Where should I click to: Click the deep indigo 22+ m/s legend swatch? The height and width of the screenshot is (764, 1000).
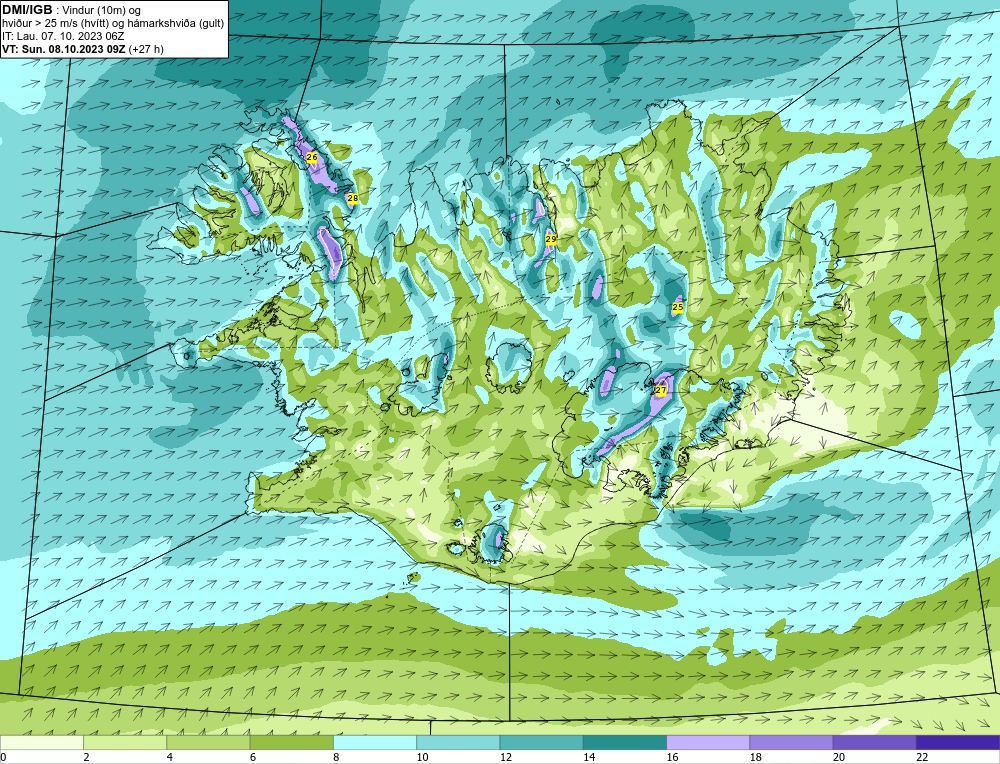pos(958,742)
